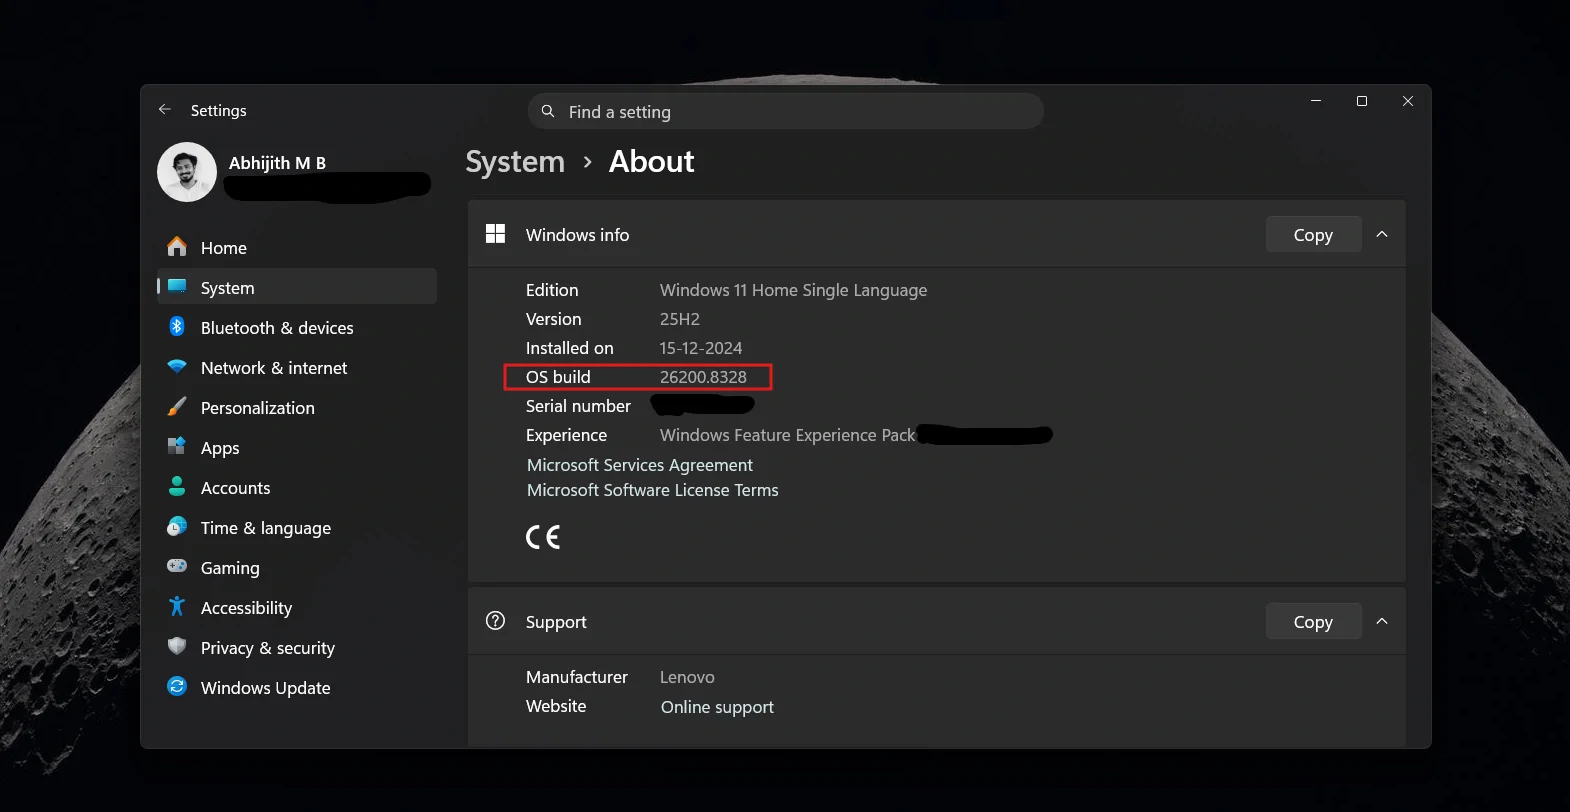Copy the Support details
Screen dimensions: 1570x812
[1313, 621]
